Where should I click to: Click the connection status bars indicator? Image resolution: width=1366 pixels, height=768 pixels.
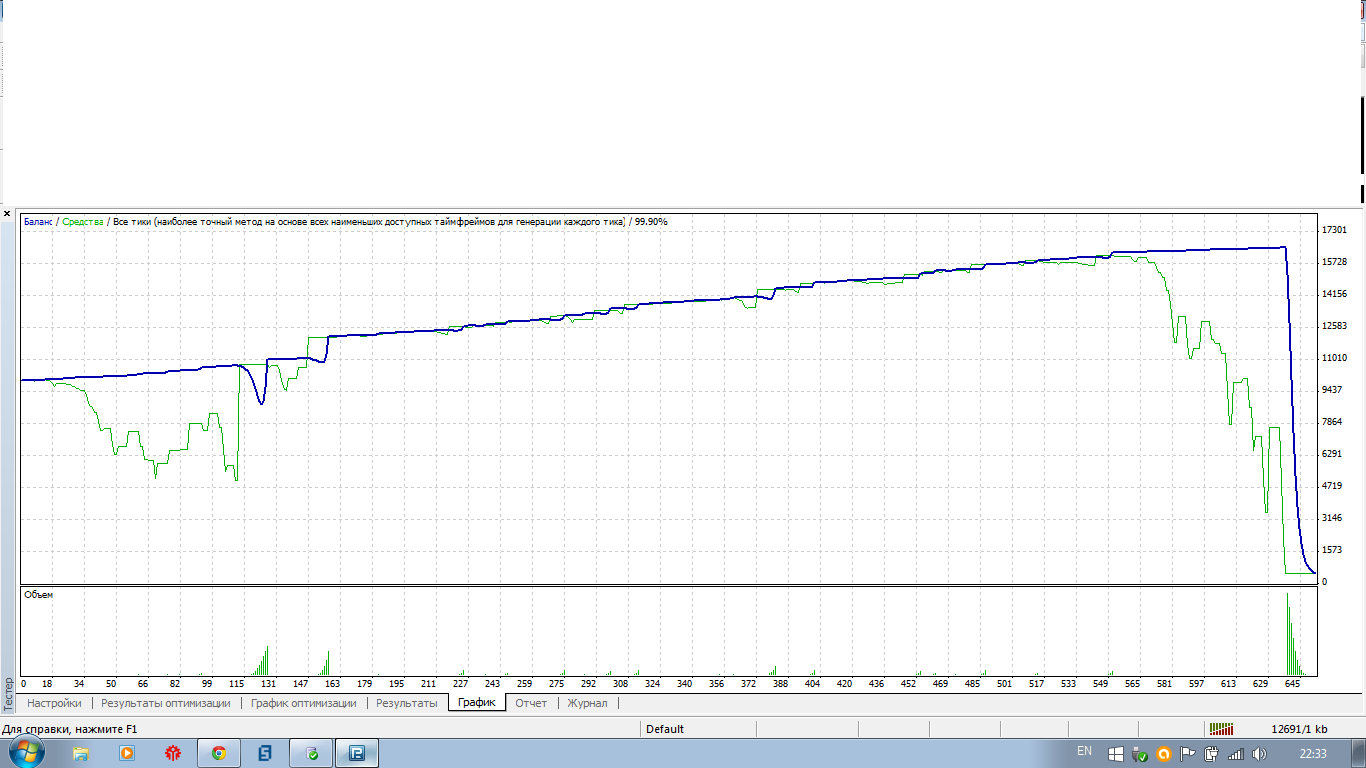coord(1221,729)
